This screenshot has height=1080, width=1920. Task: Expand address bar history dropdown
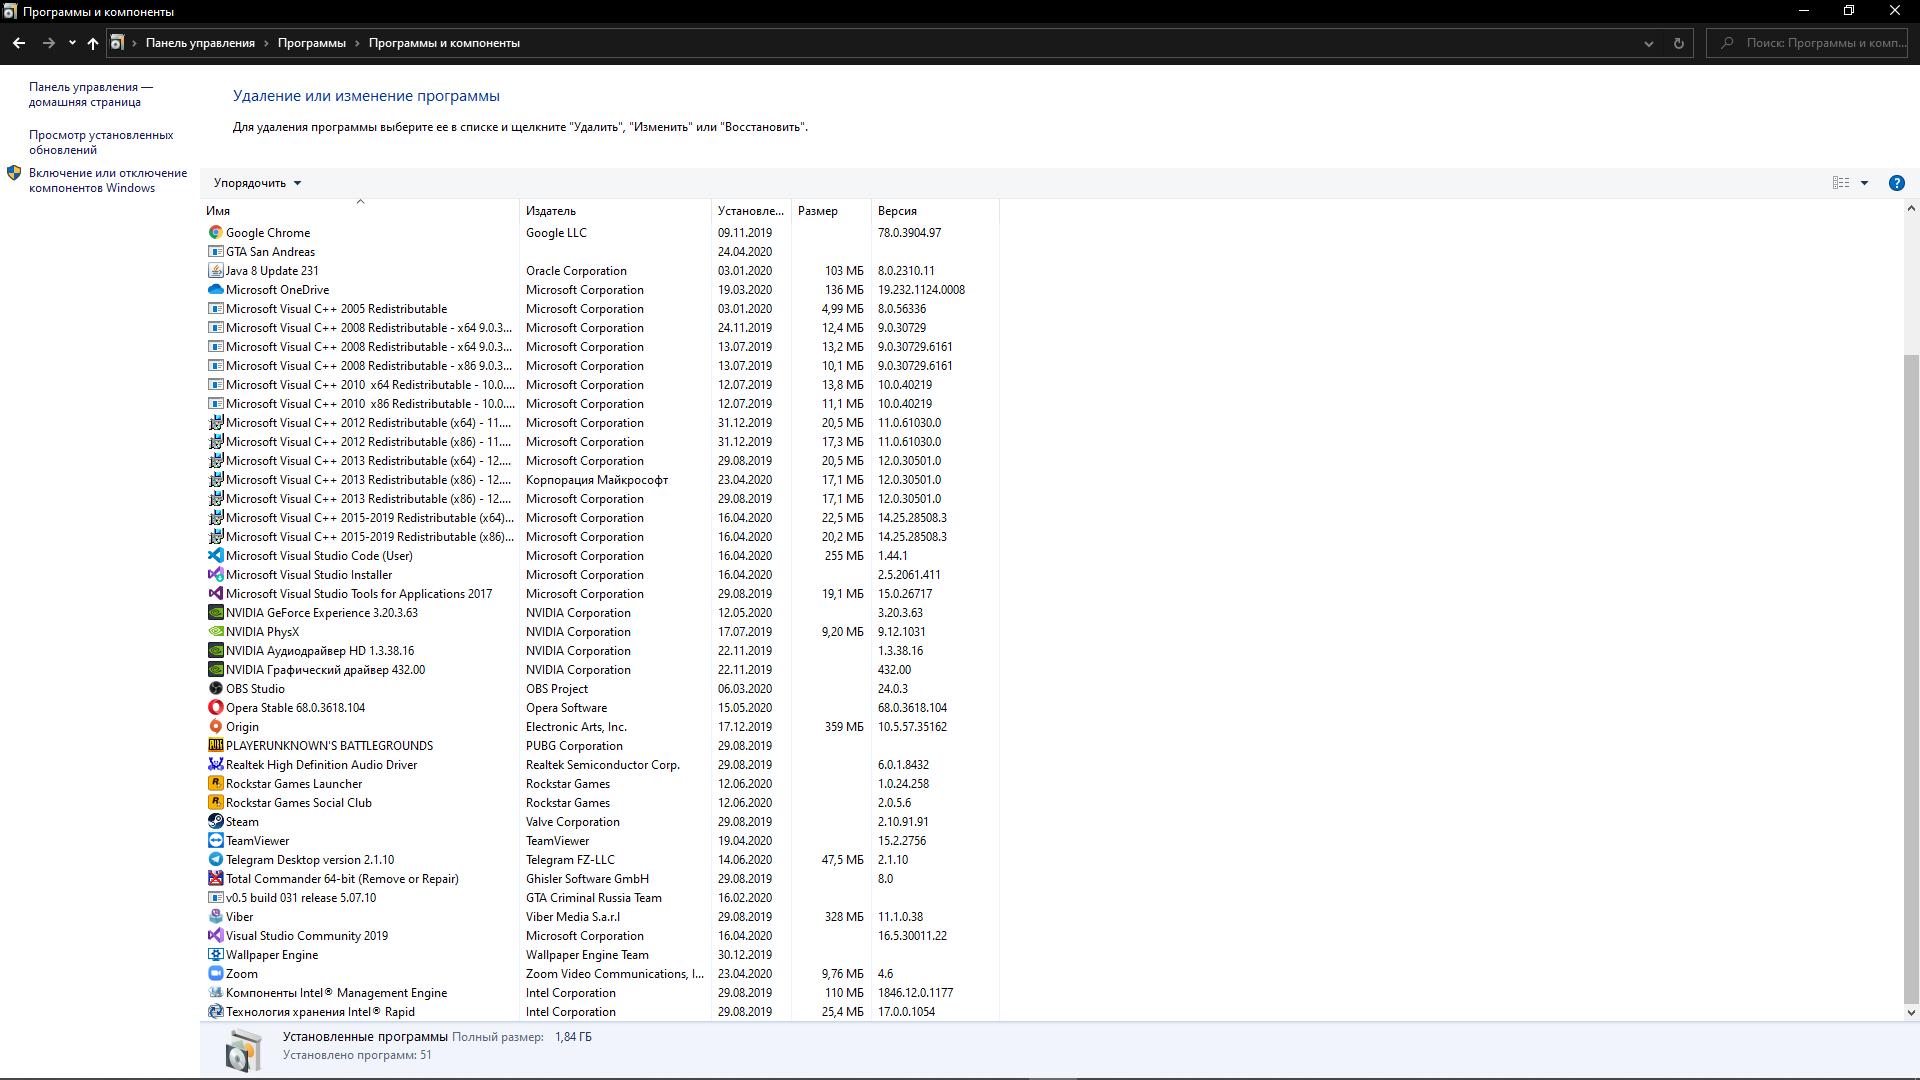(x=1648, y=43)
